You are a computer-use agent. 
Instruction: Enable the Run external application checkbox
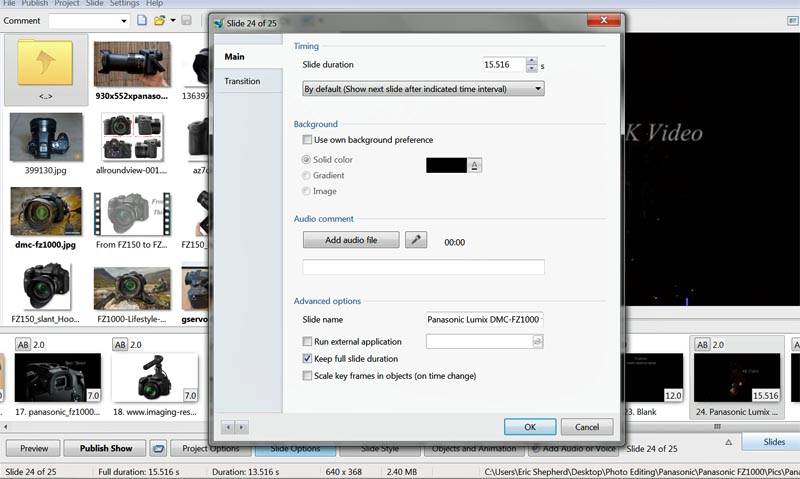[x=308, y=342]
